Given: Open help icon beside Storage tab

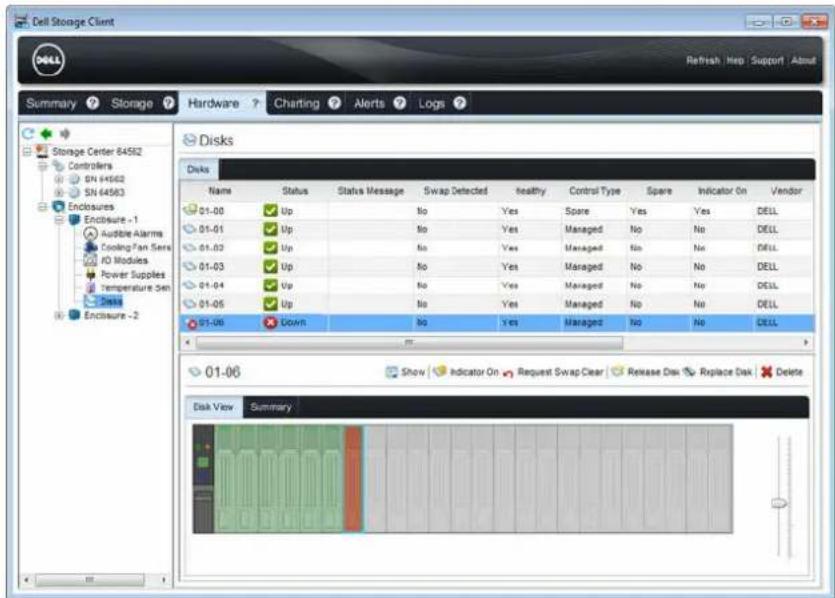Looking at the screenshot, I should click(x=168, y=103).
